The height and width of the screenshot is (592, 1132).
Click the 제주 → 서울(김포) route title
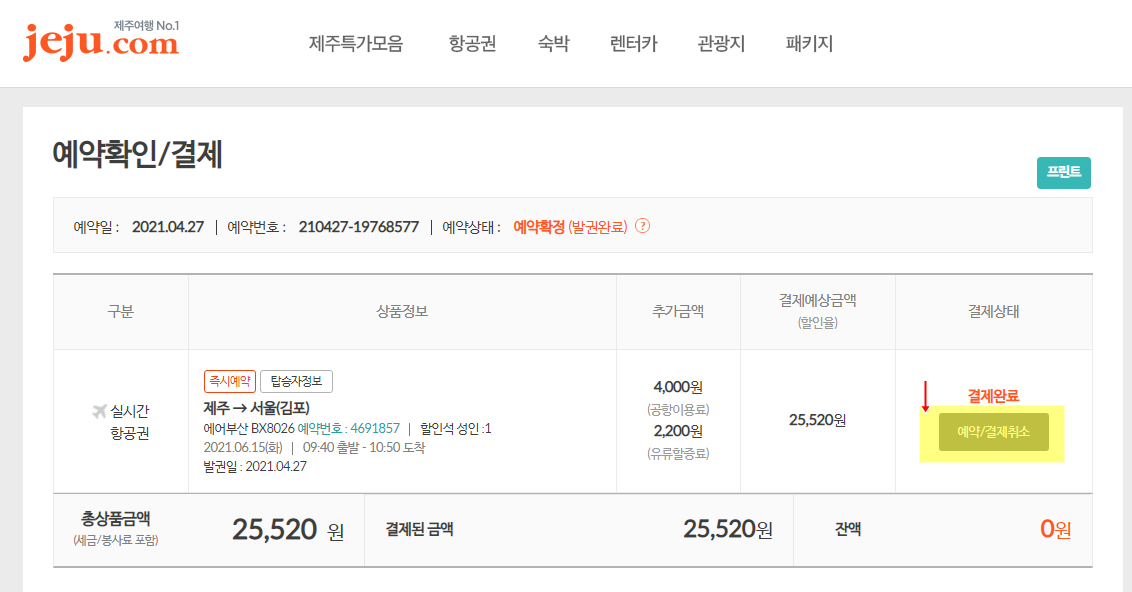pos(256,408)
